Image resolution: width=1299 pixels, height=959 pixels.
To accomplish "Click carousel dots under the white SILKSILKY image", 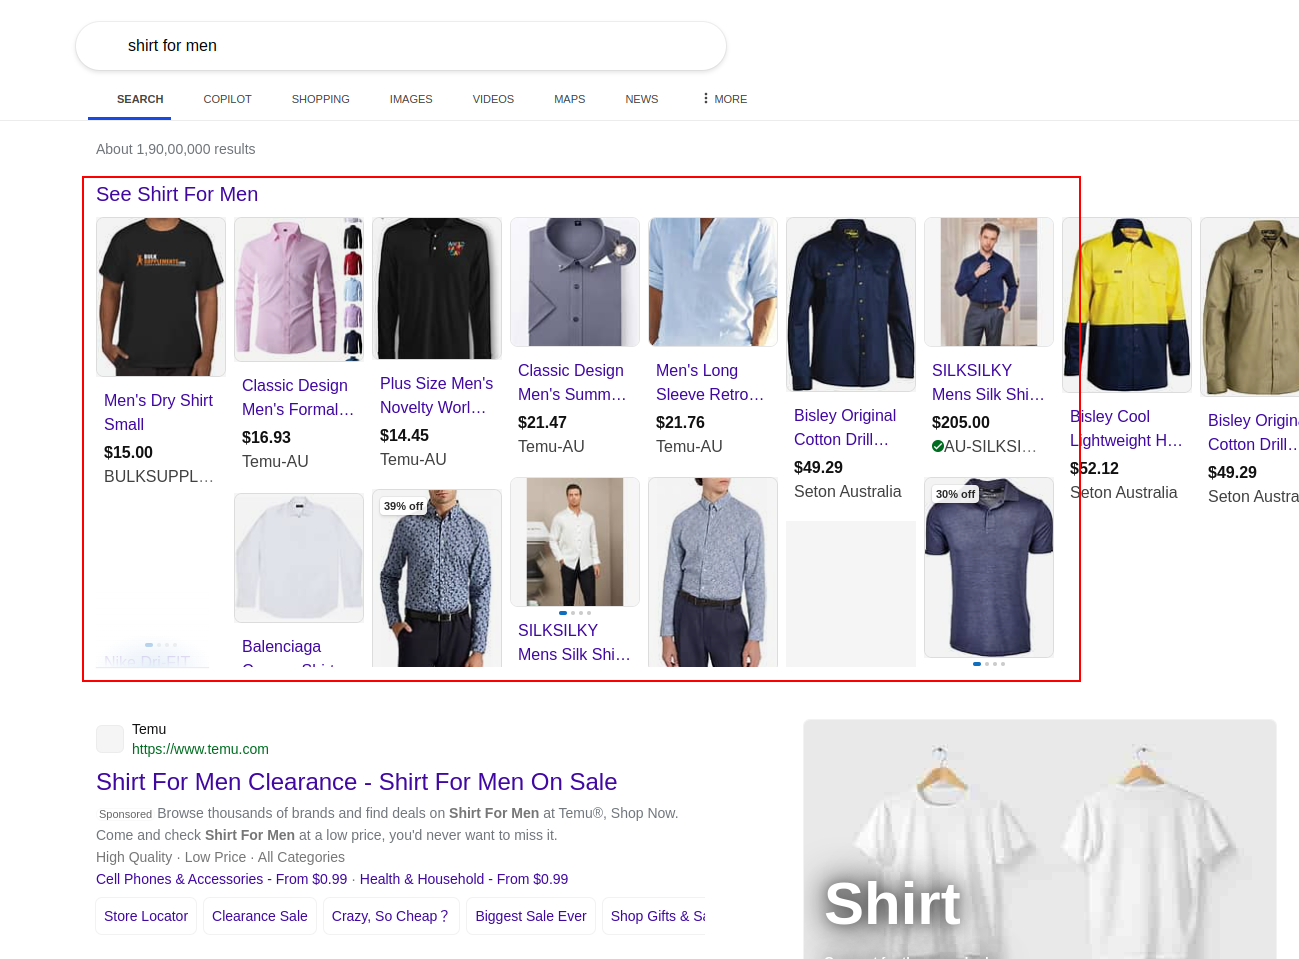I will [x=575, y=613].
